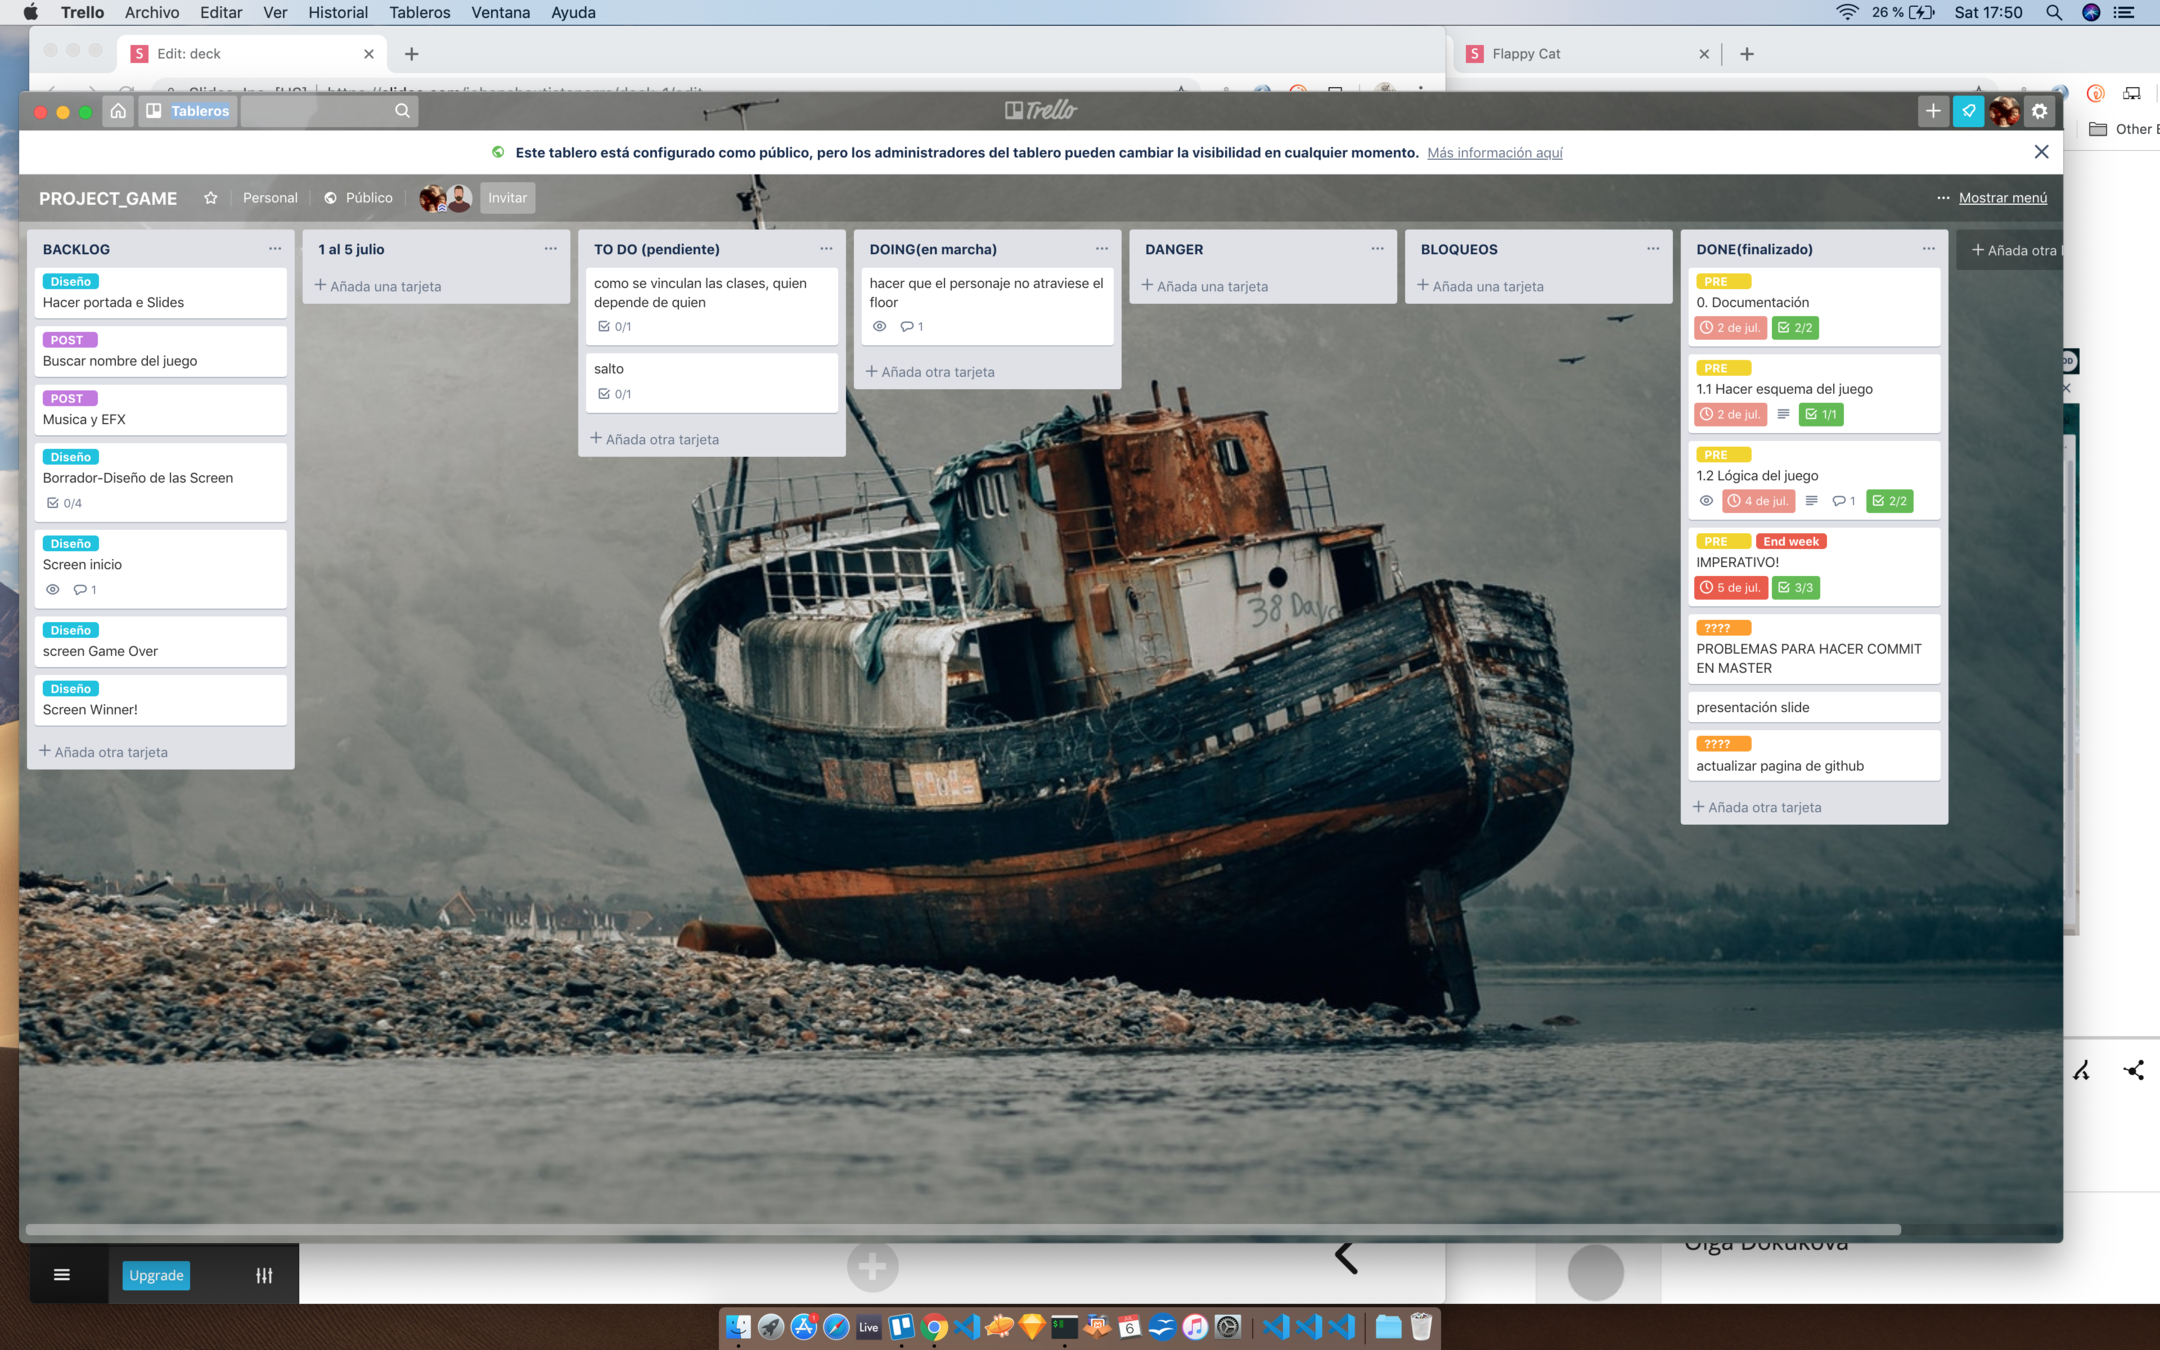Toggle the 5 de jul. due date badge
Screen dimensions: 2160x1350
[x=1730, y=588]
